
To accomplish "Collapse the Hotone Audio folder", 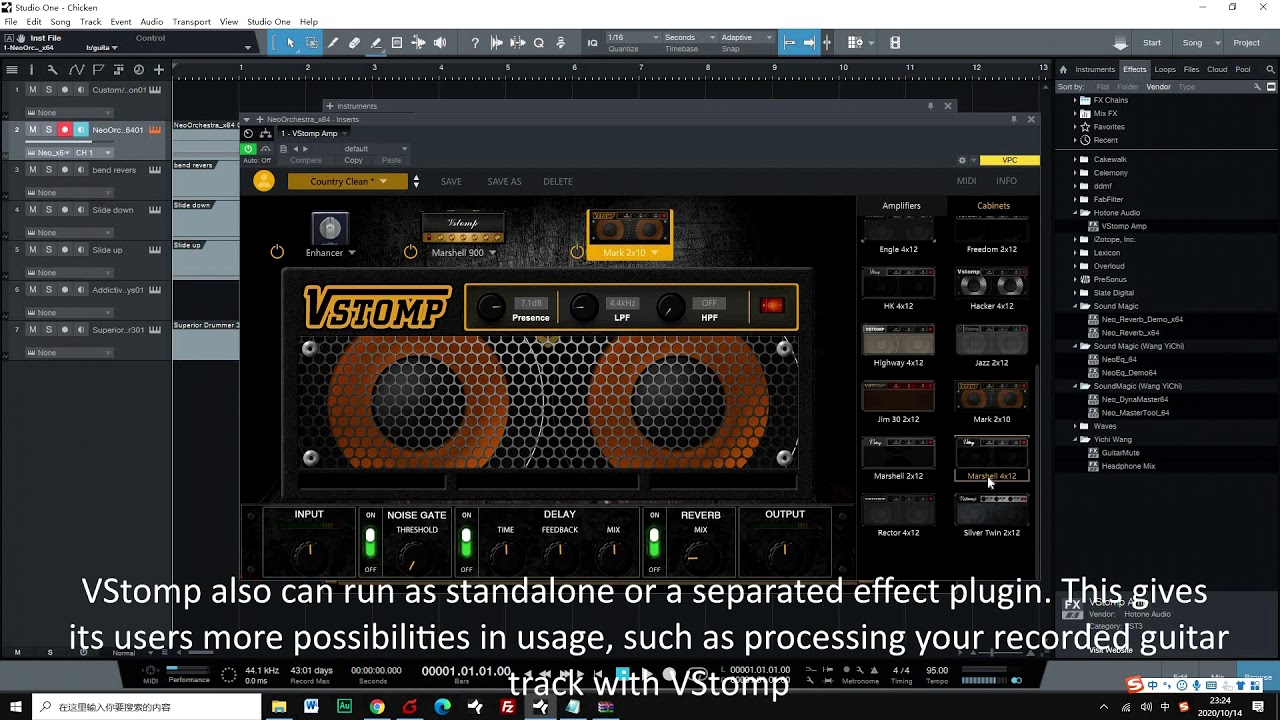I will point(1075,213).
